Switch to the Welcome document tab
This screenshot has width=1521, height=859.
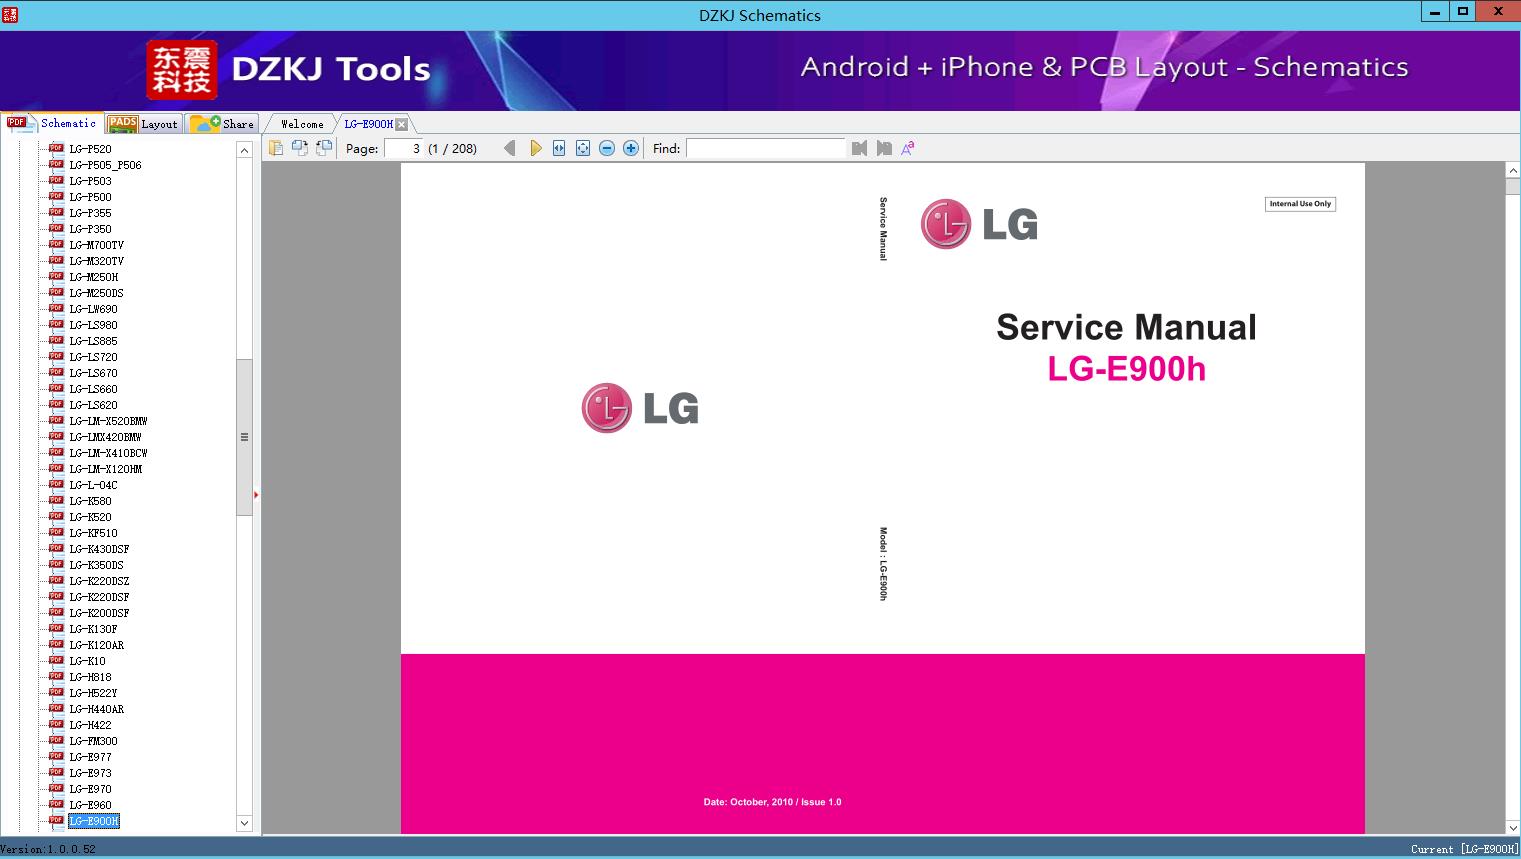pyautogui.click(x=302, y=124)
